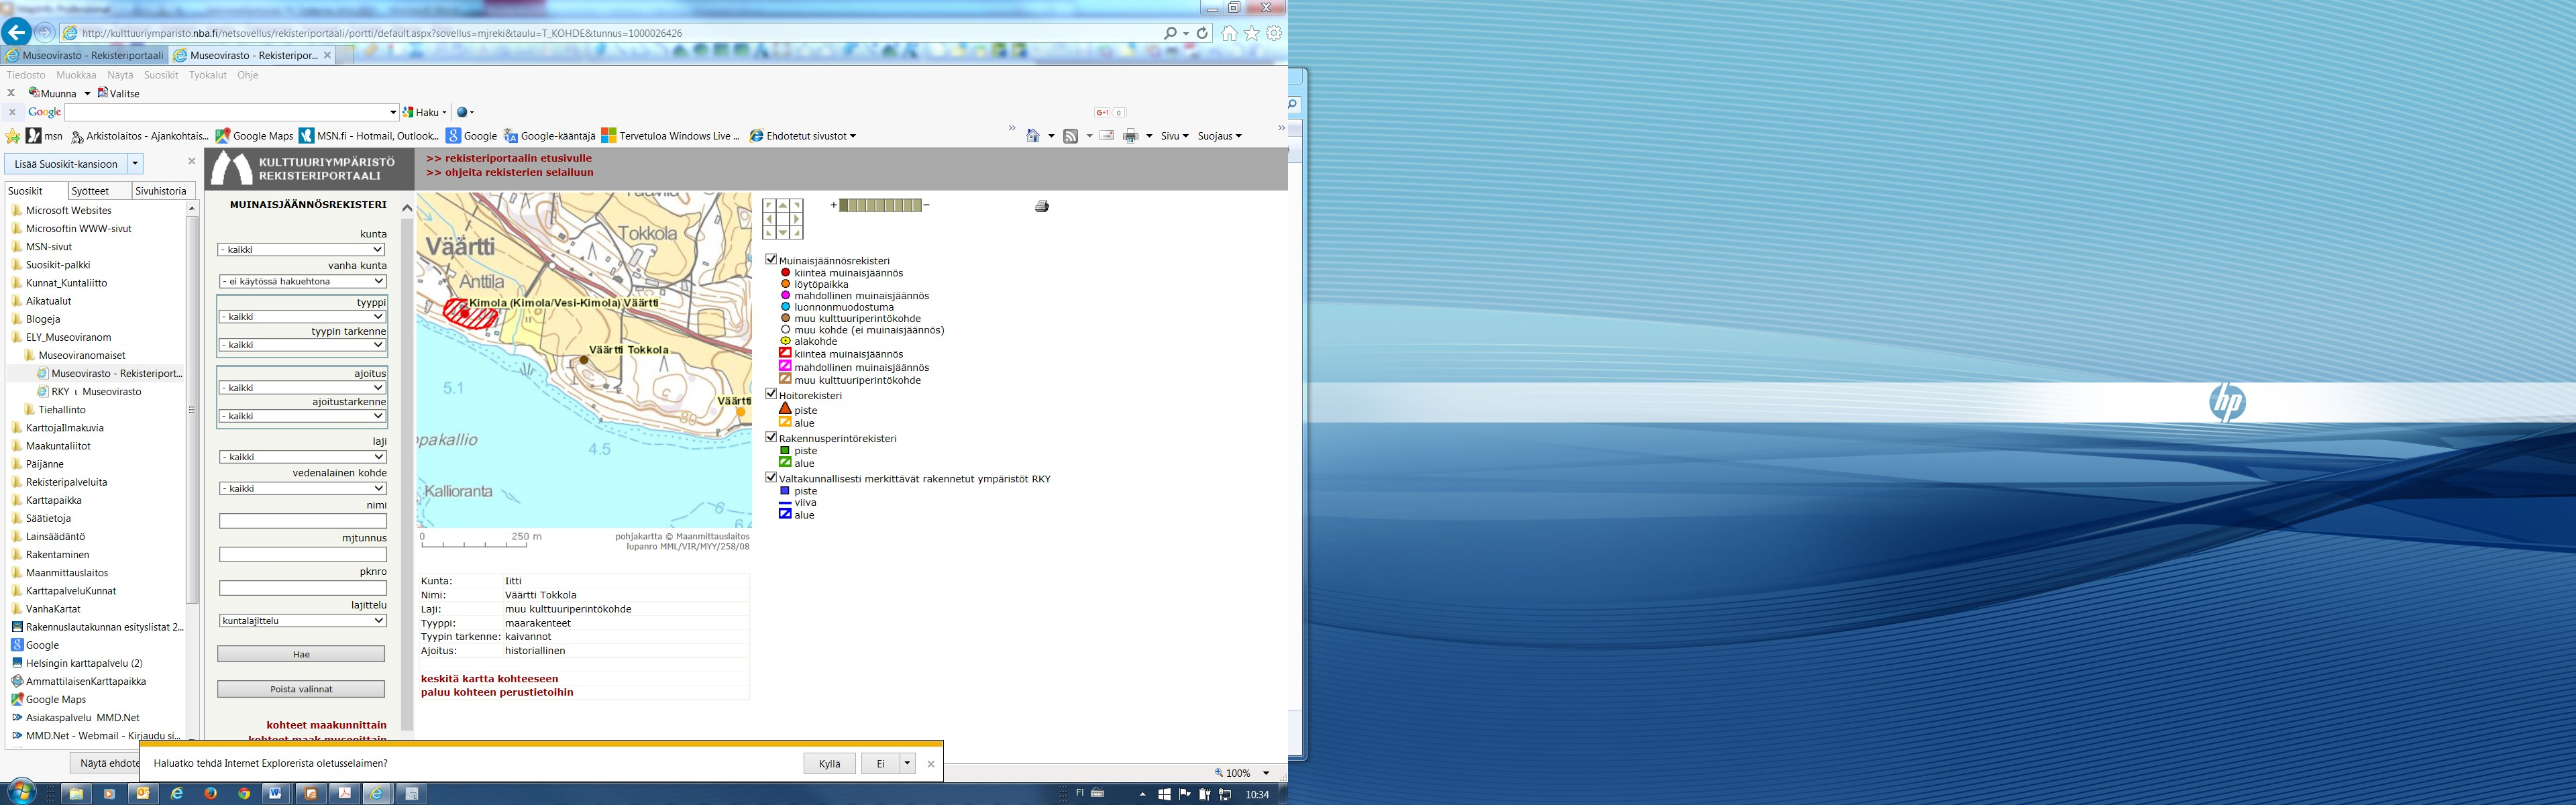Click the Hae search button

pyautogui.click(x=301, y=654)
